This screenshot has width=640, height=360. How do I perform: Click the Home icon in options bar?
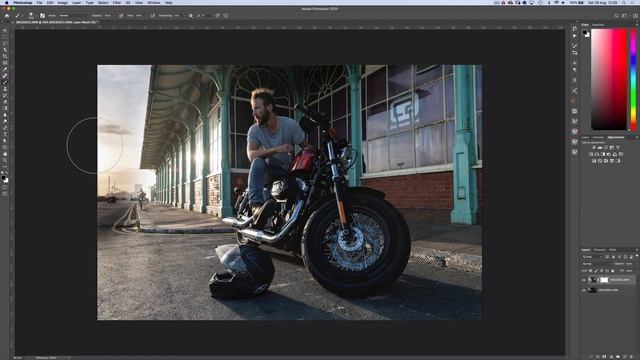tap(7, 16)
